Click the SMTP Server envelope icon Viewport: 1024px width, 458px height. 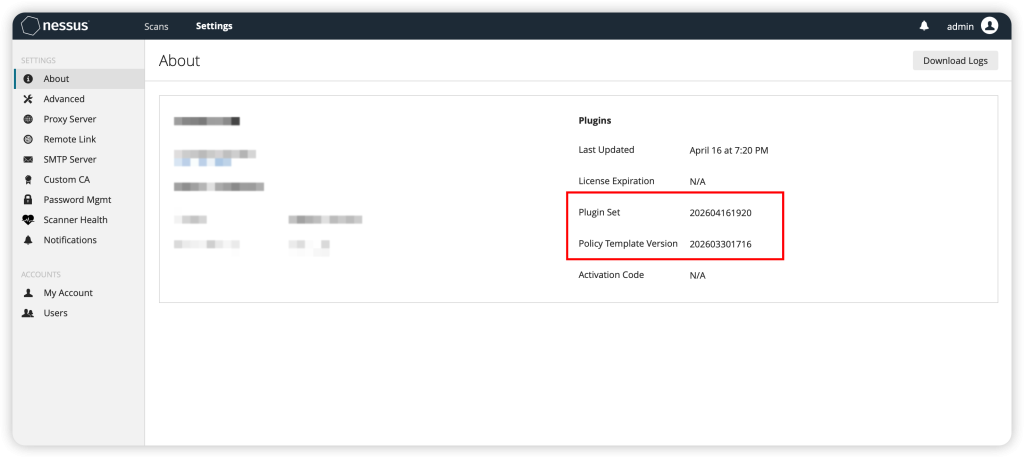28,159
